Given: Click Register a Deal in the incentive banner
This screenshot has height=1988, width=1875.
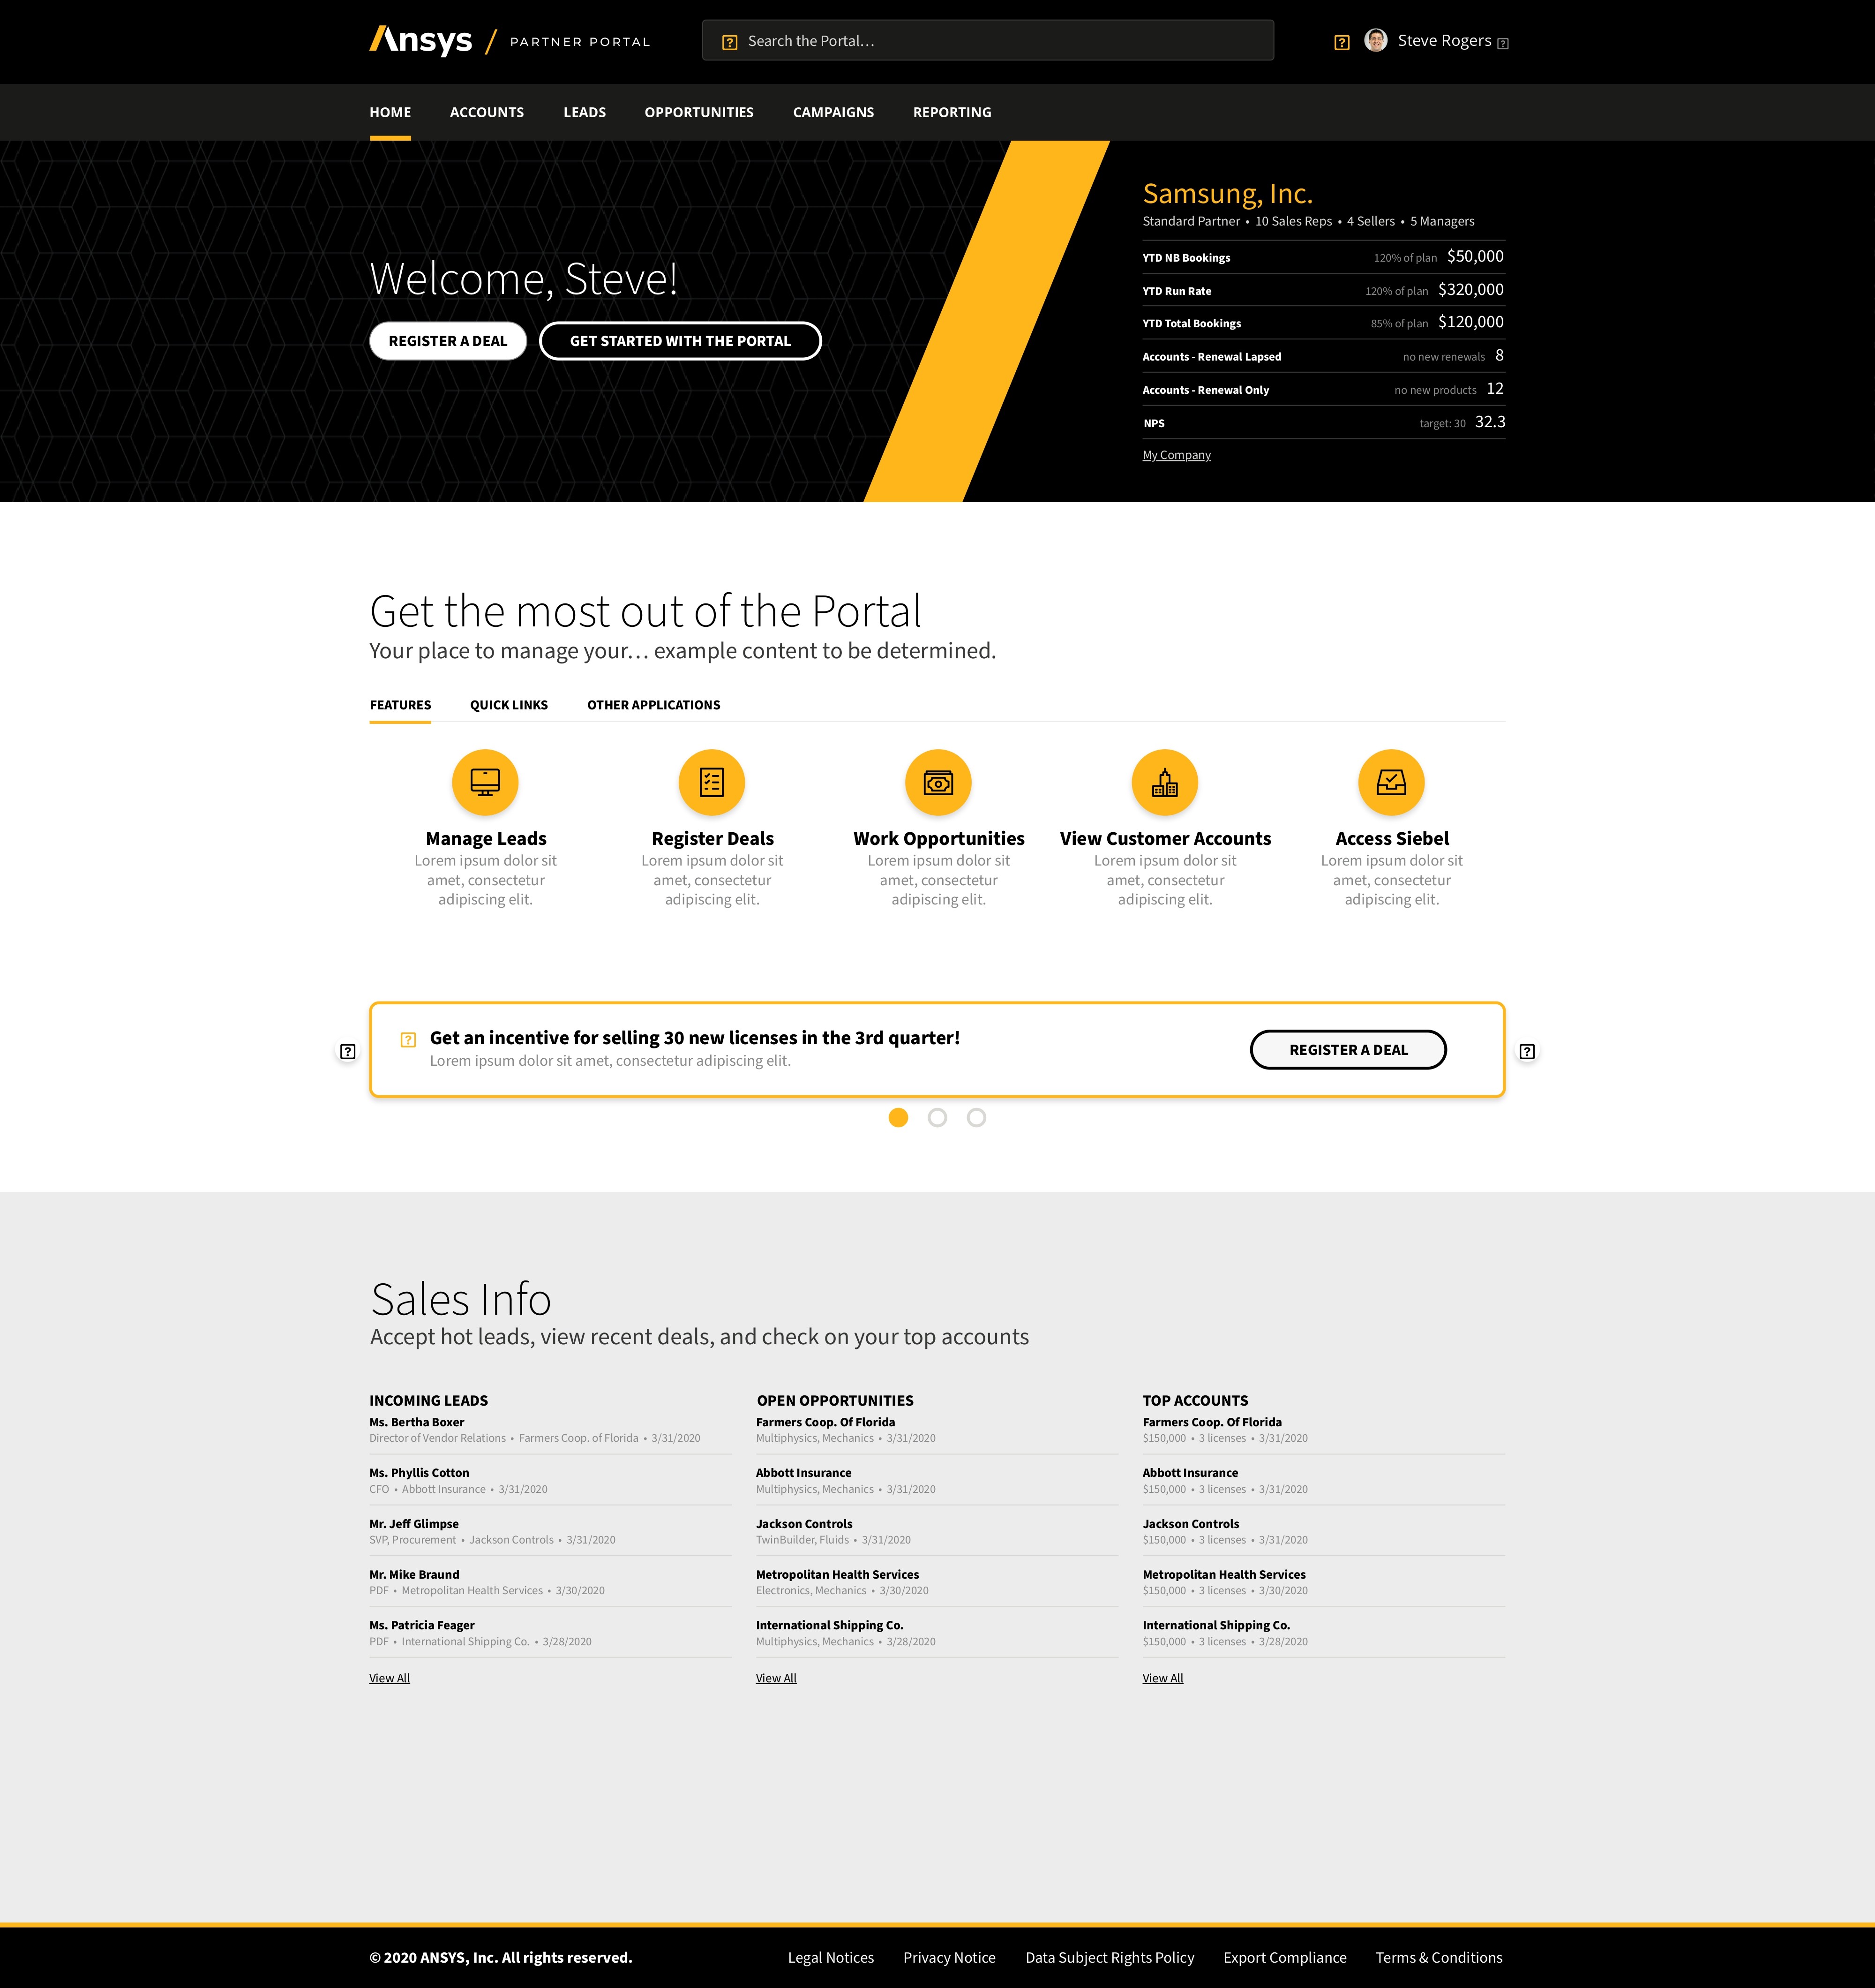Looking at the screenshot, I should pyautogui.click(x=1348, y=1049).
